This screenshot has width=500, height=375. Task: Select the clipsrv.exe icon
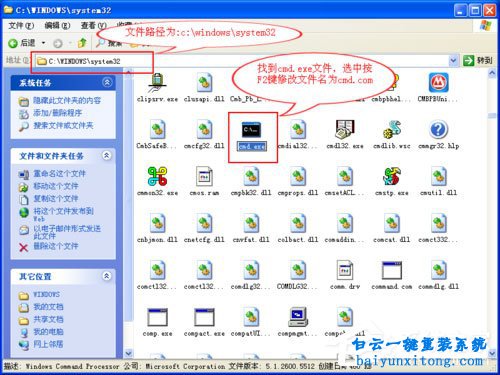157,83
